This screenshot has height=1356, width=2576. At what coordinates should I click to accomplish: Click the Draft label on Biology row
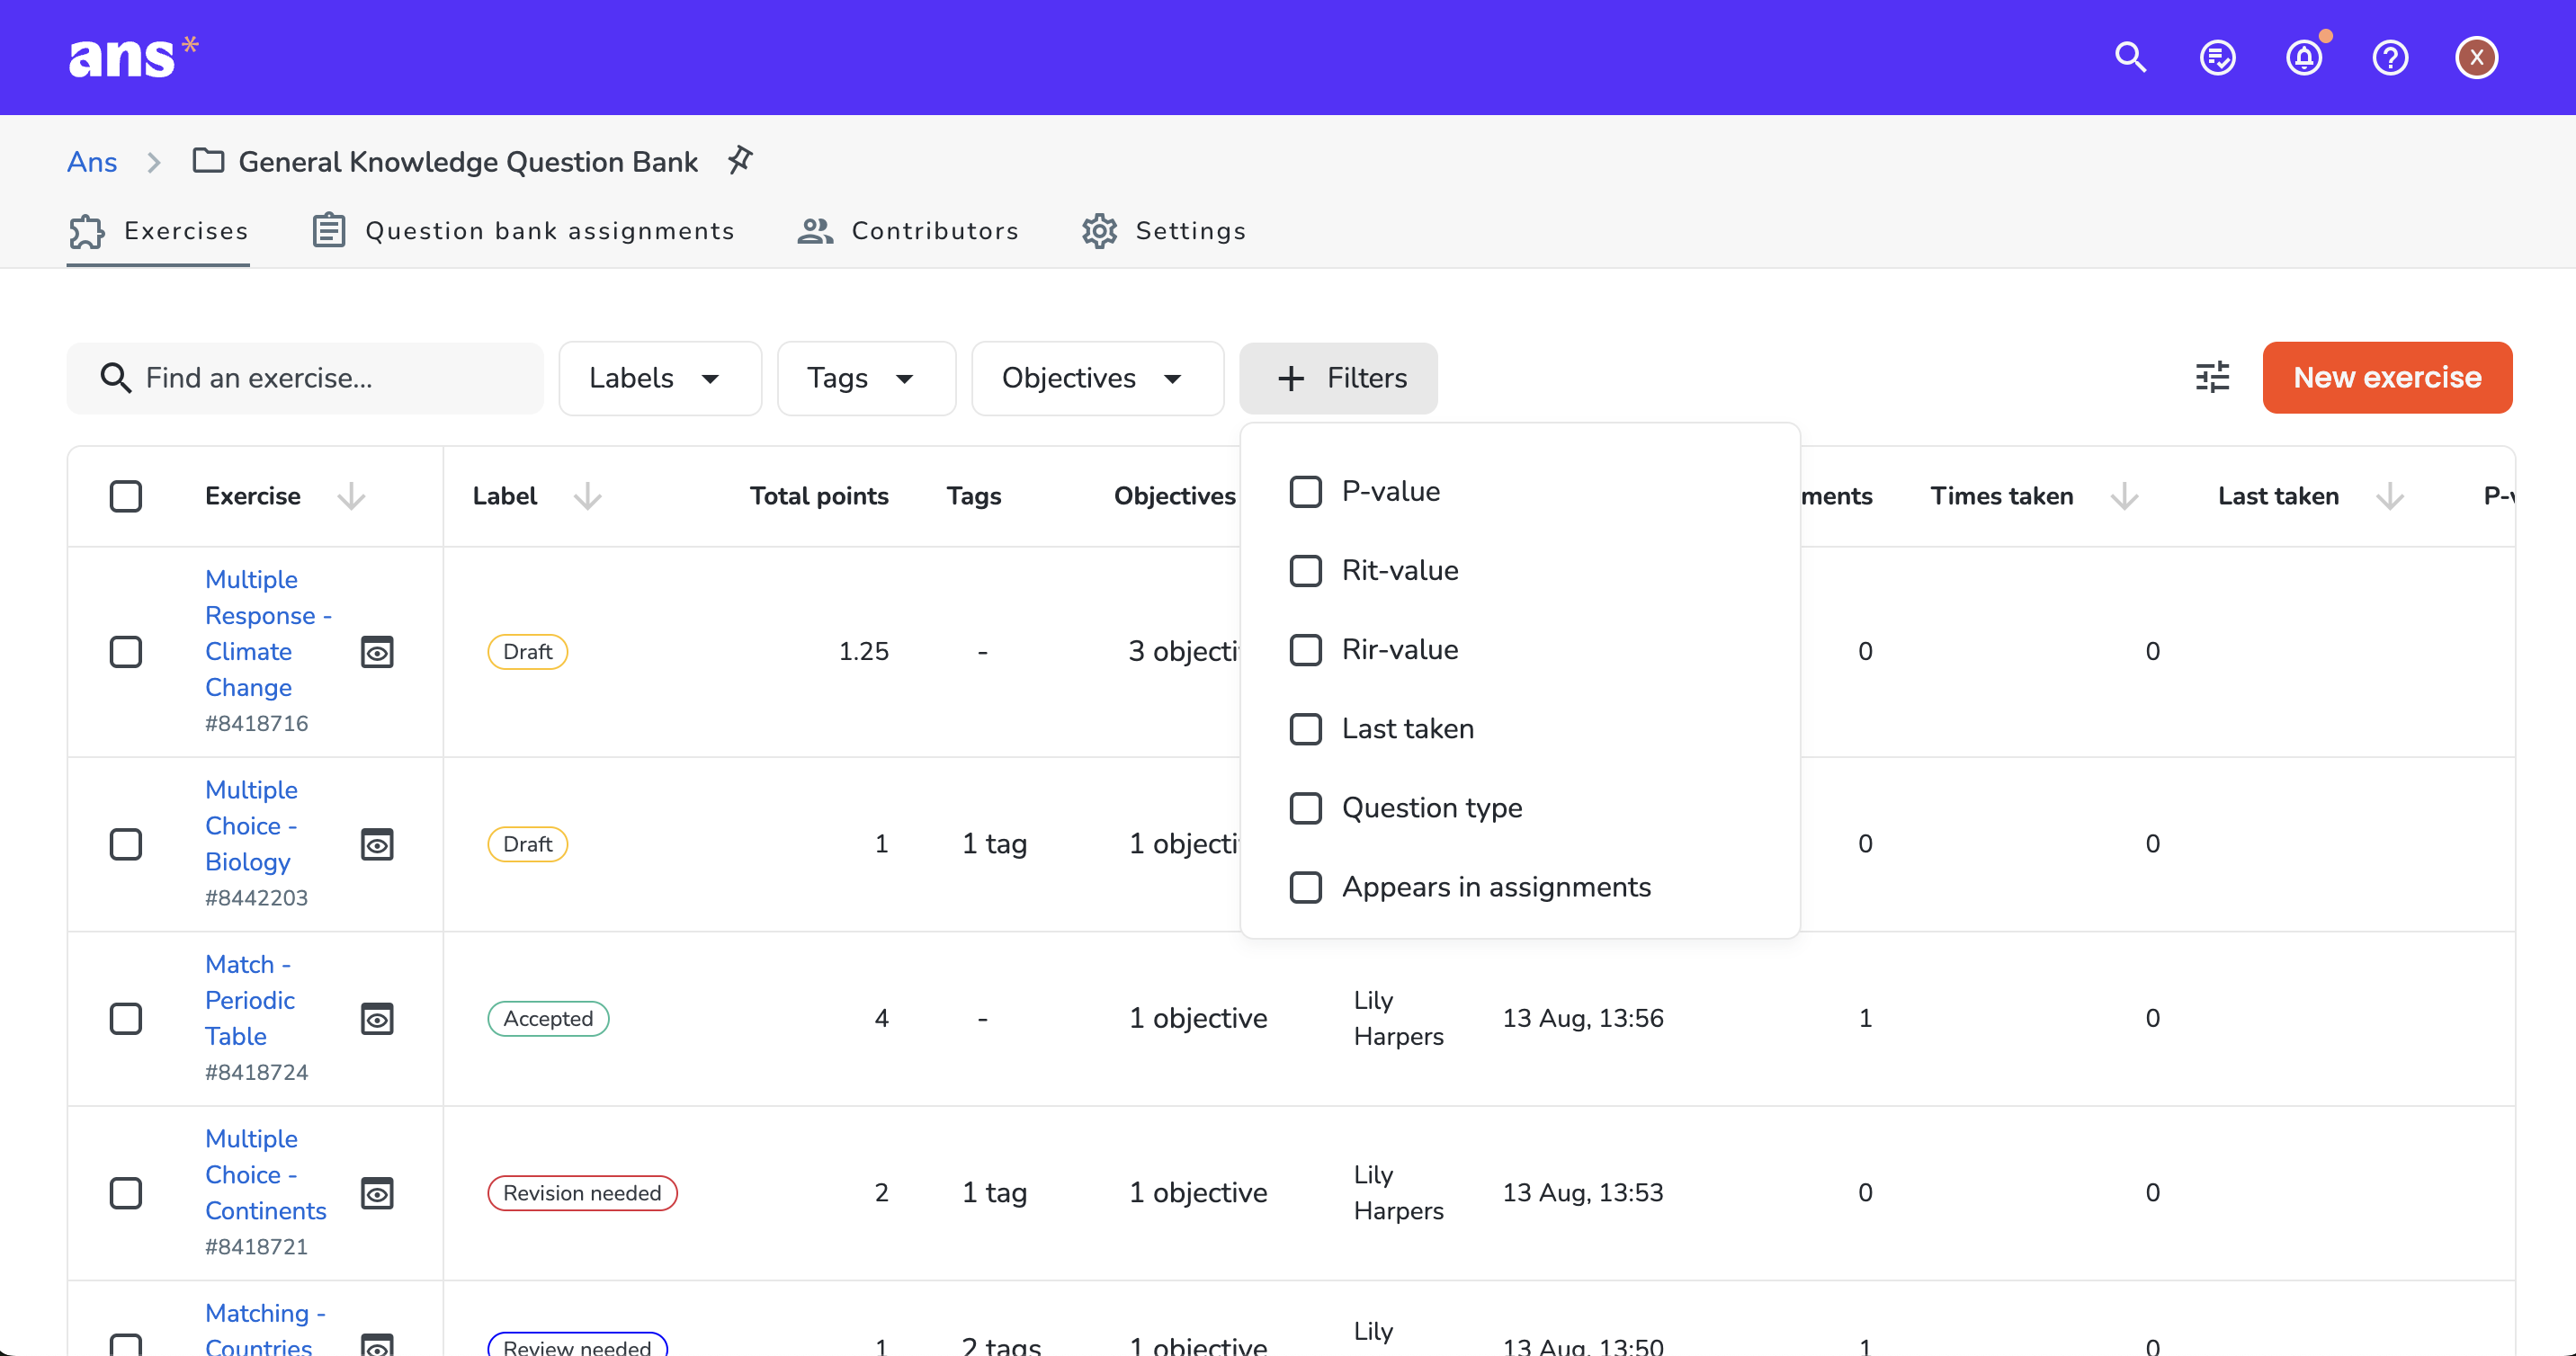[x=527, y=844]
